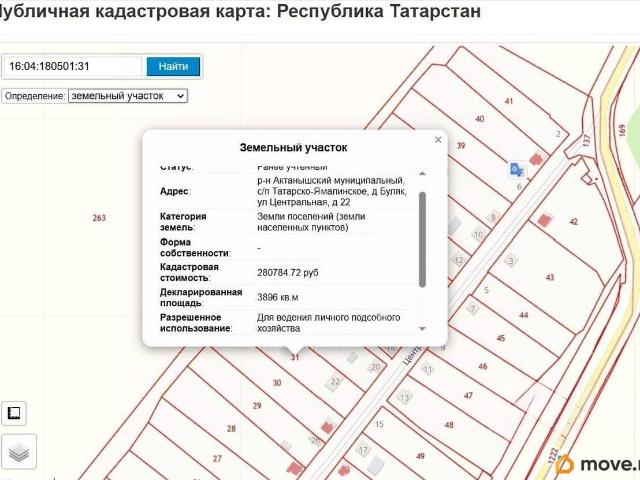
Task: Click the cadastral value 280784.72 руб
Action: (288, 273)
